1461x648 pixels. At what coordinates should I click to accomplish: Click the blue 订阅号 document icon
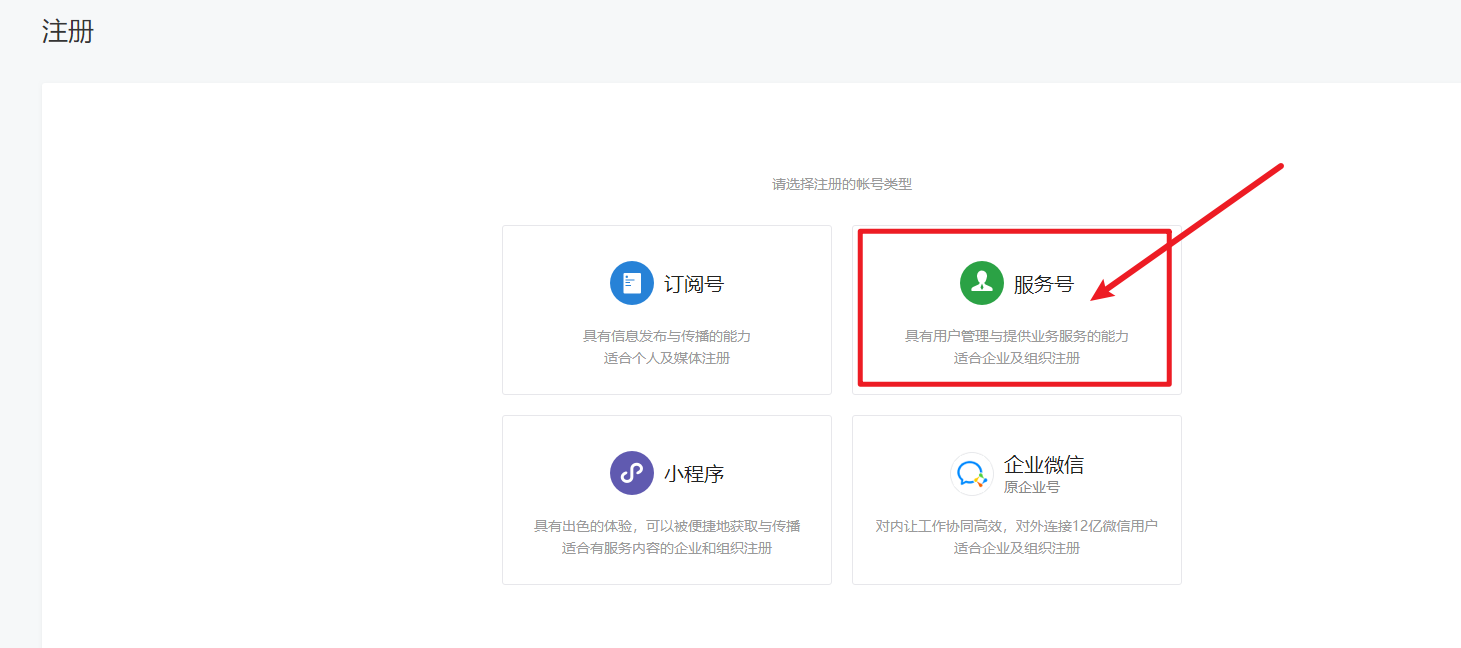coord(632,283)
